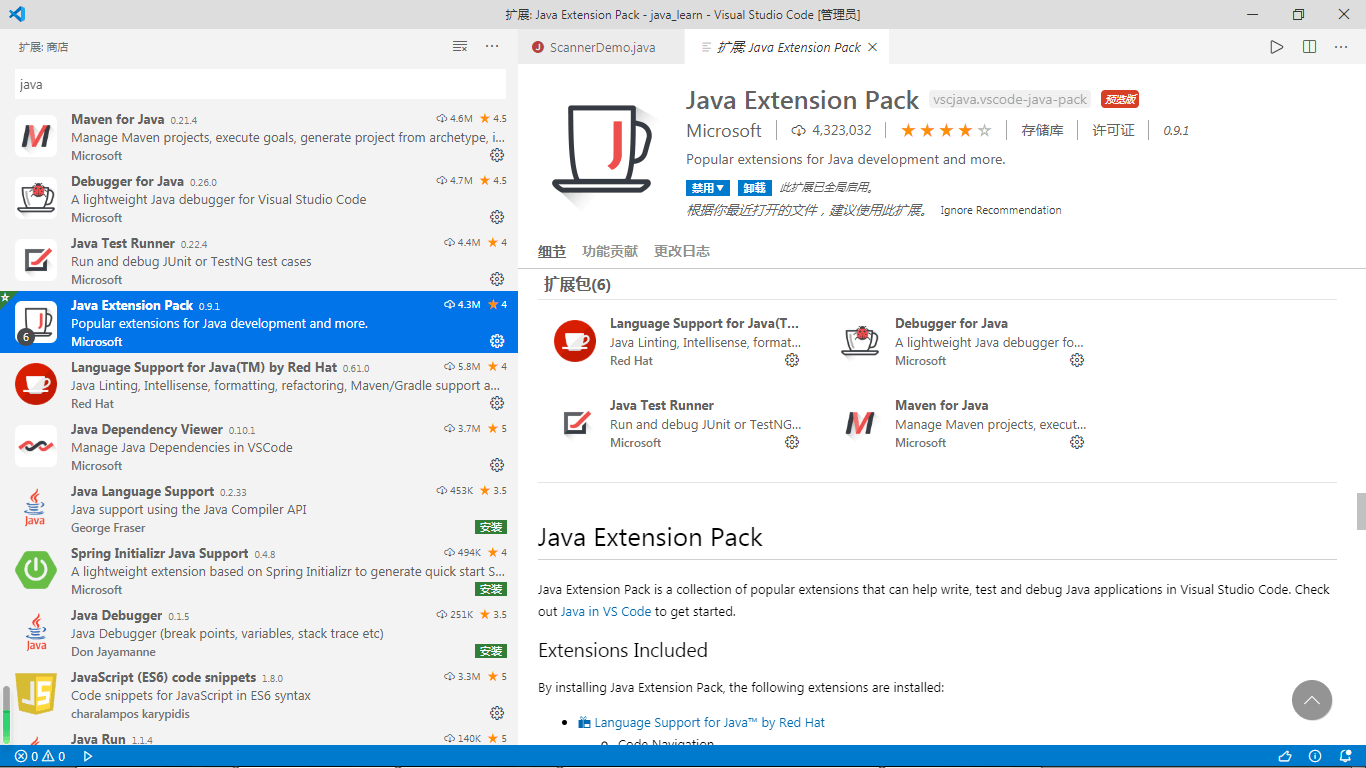This screenshot has width=1366, height=768.
Task: Open manage gear for Maven for Java
Action: tap(497, 155)
